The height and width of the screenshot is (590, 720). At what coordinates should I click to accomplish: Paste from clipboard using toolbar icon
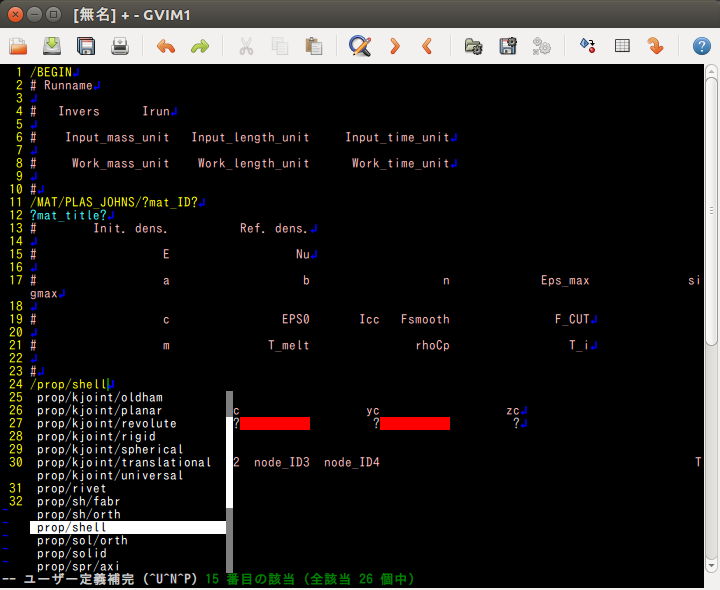tap(314, 46)
